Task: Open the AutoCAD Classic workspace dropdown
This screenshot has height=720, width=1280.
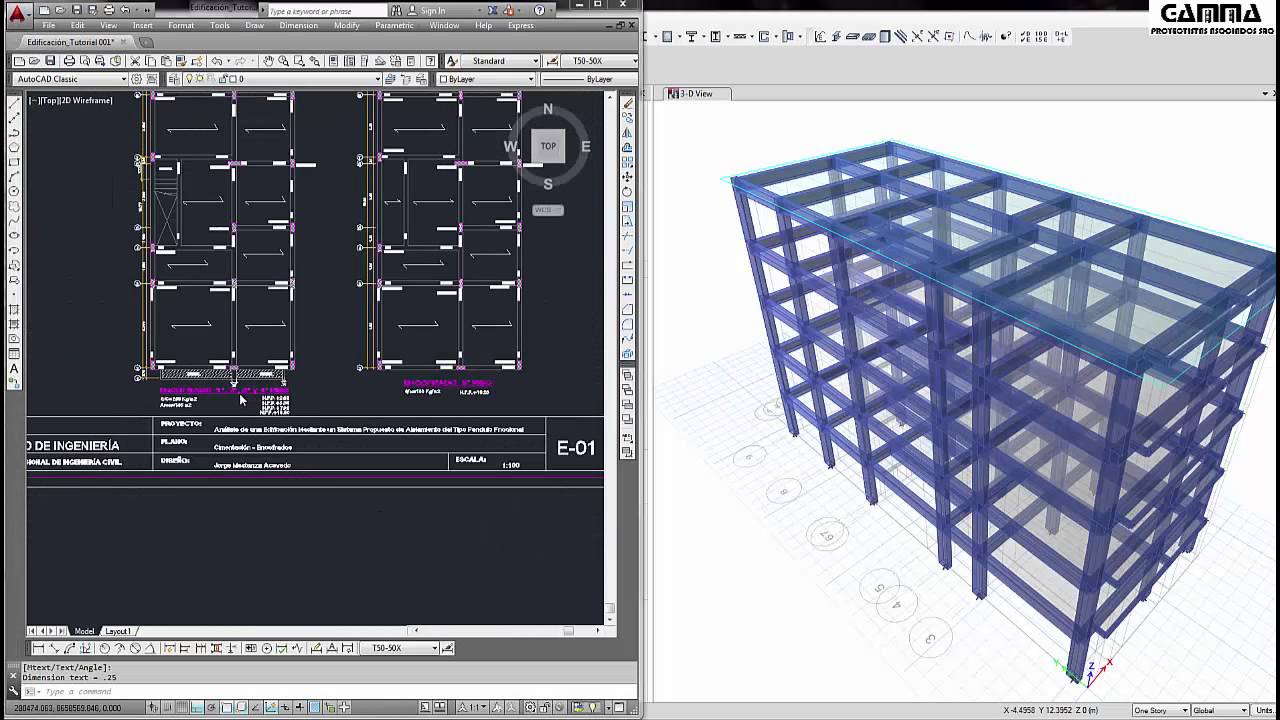Action: click(x=71, y=79)
